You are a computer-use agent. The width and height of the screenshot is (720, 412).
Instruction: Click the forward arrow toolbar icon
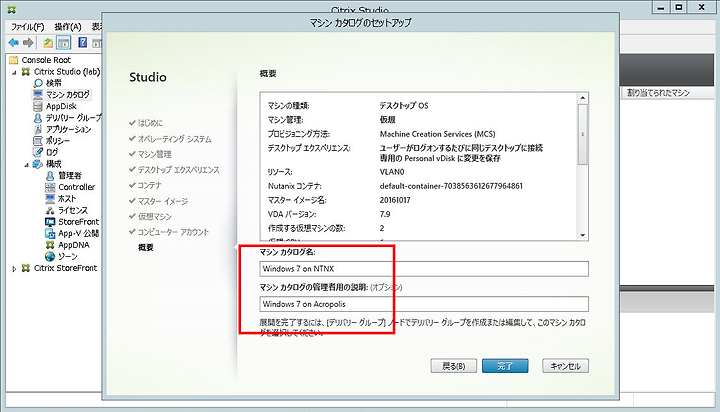[x=28, y=43]
